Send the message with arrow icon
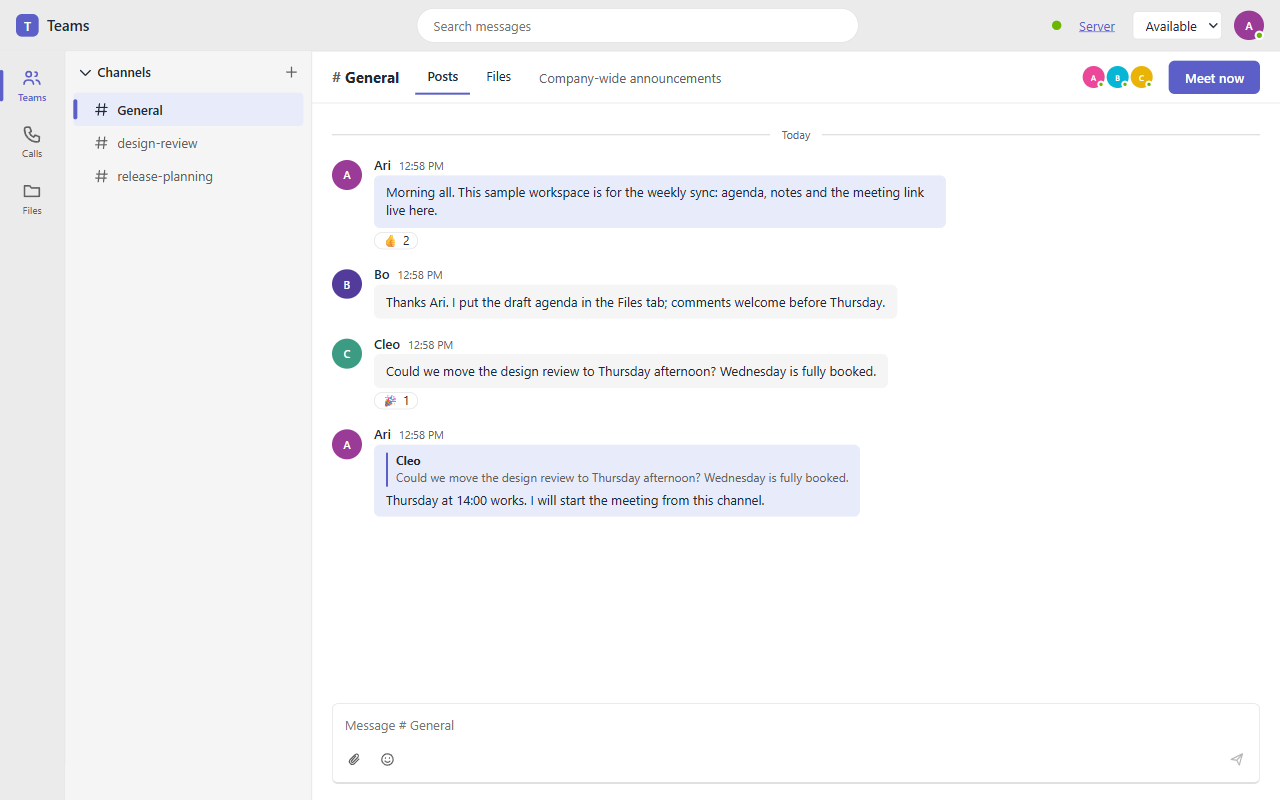The width and height of the screenshot is (1280, 800). [x=1237, y=760]
